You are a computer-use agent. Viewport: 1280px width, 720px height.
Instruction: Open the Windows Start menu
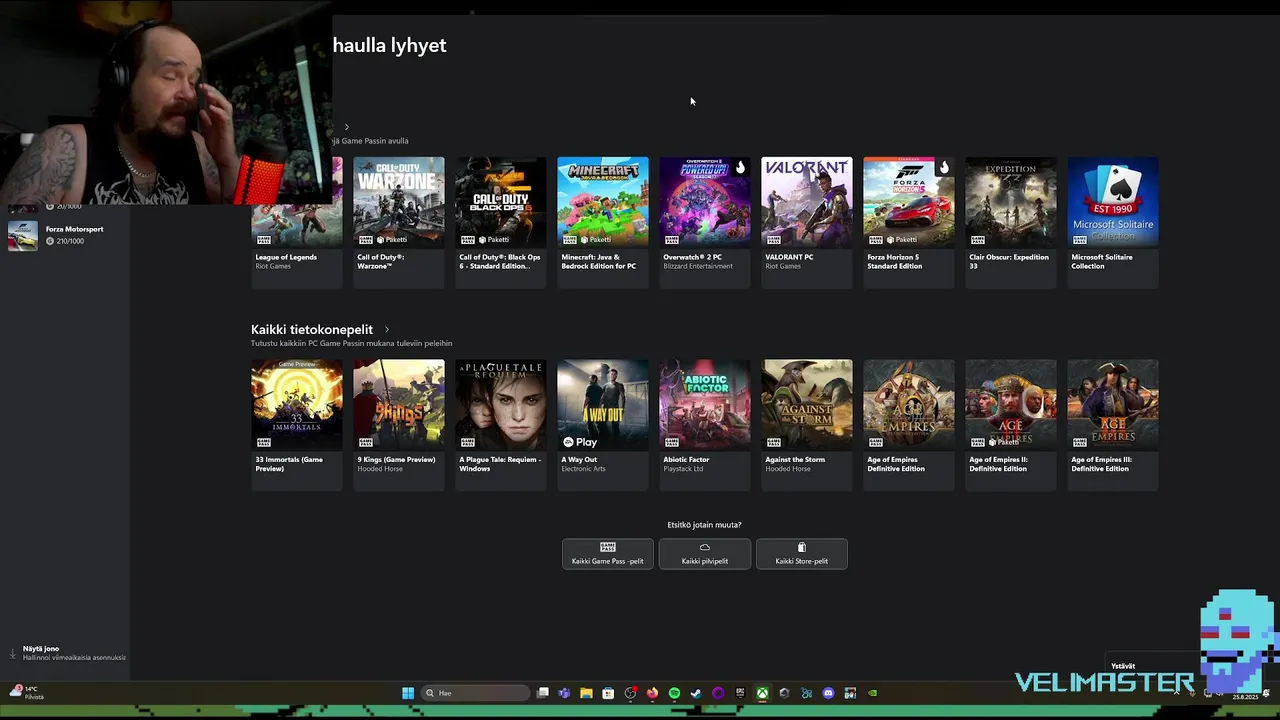(x=408, y=693)
